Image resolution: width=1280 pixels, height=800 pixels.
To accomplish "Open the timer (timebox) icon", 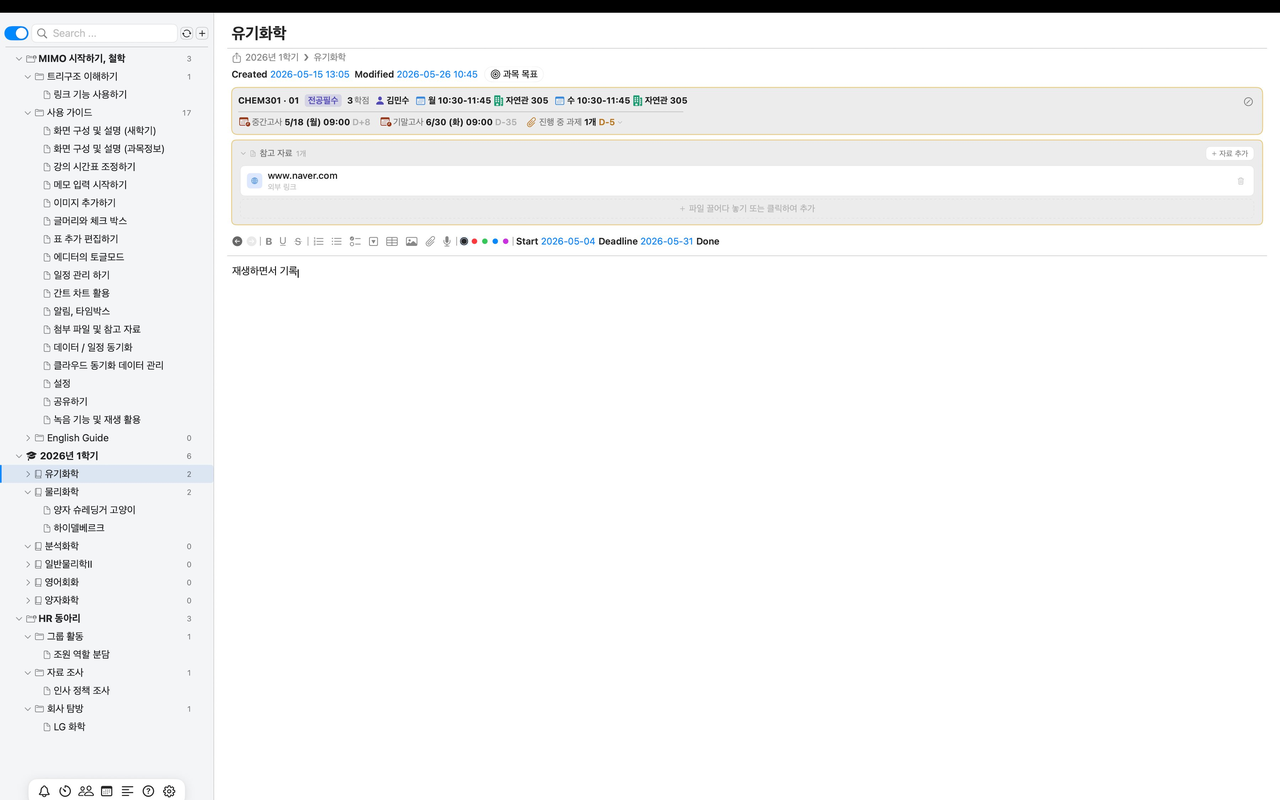I will 65,791.
